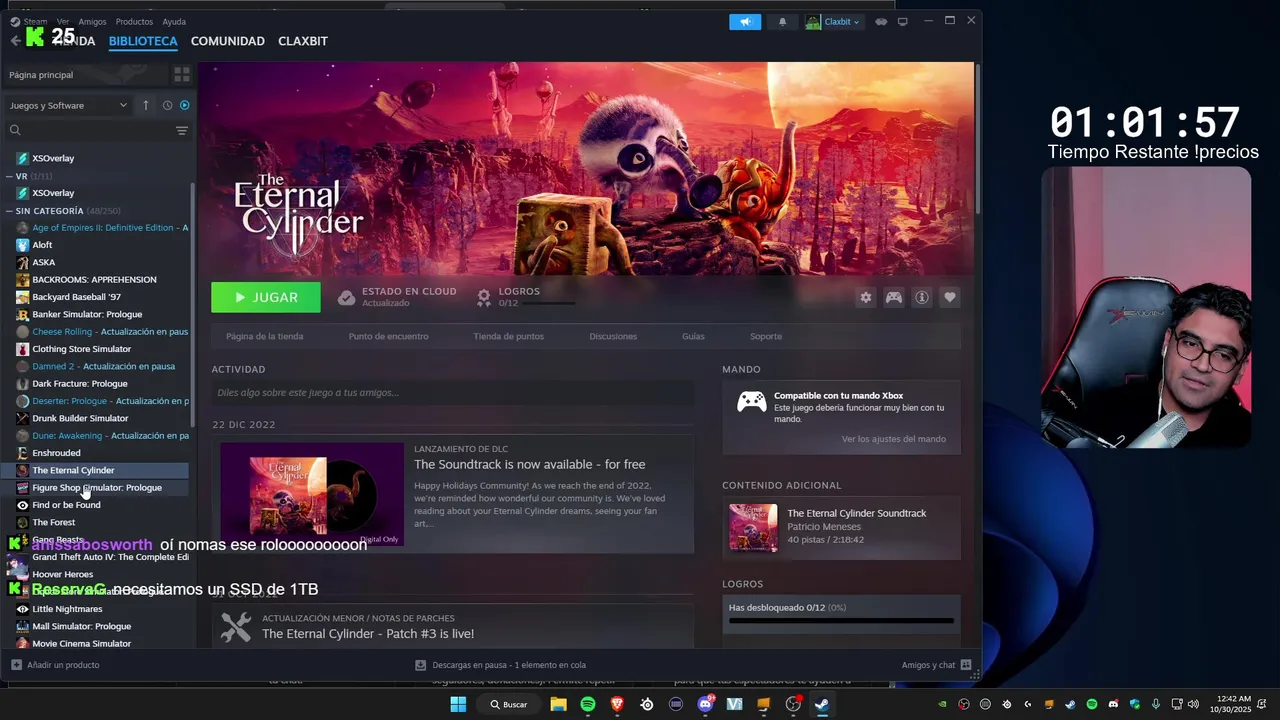This screenshot has width=1280, height=720.
Task: Select Little Nightmares in the library
Action: tap(67, 609)
